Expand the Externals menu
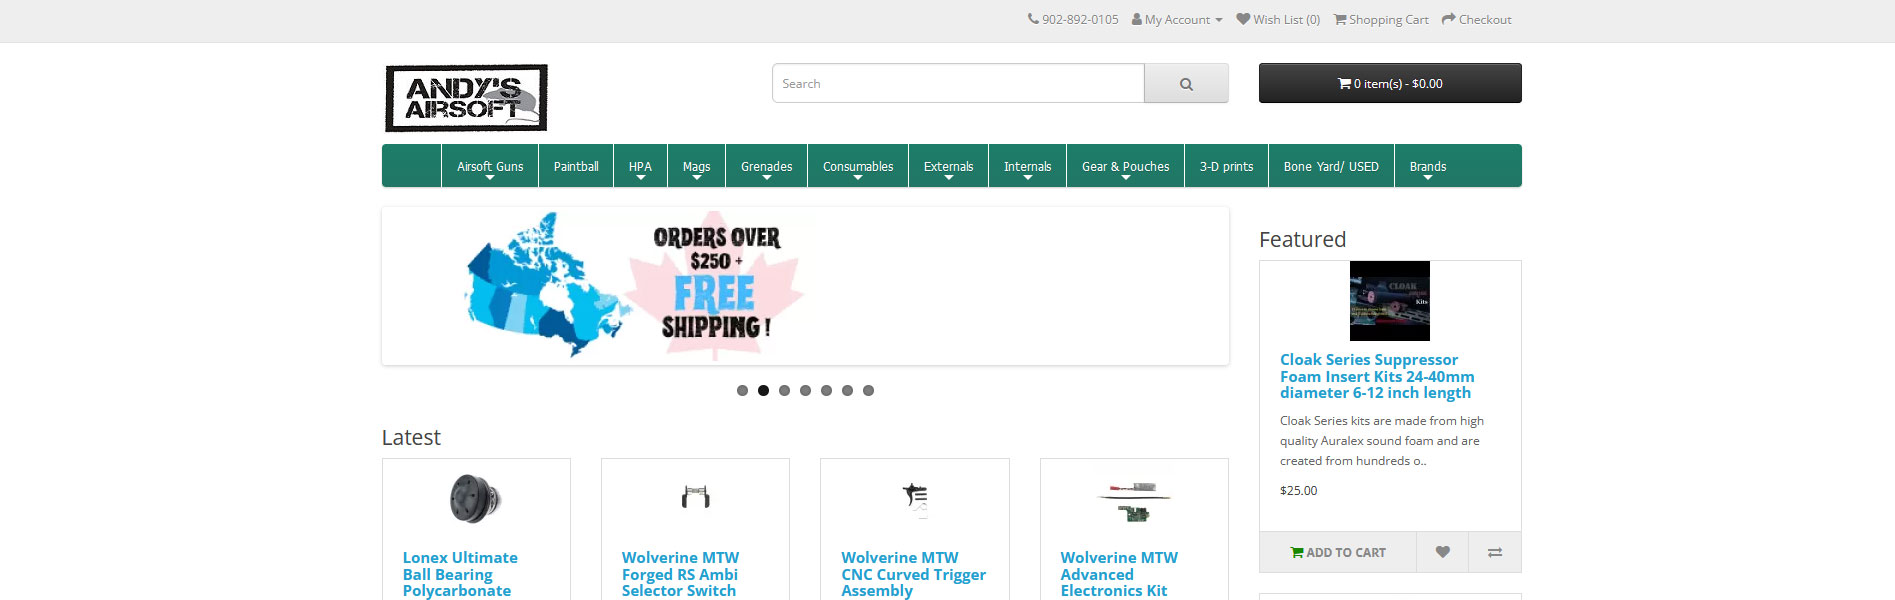The image size is (1895, 600). [x=948, y=166]
